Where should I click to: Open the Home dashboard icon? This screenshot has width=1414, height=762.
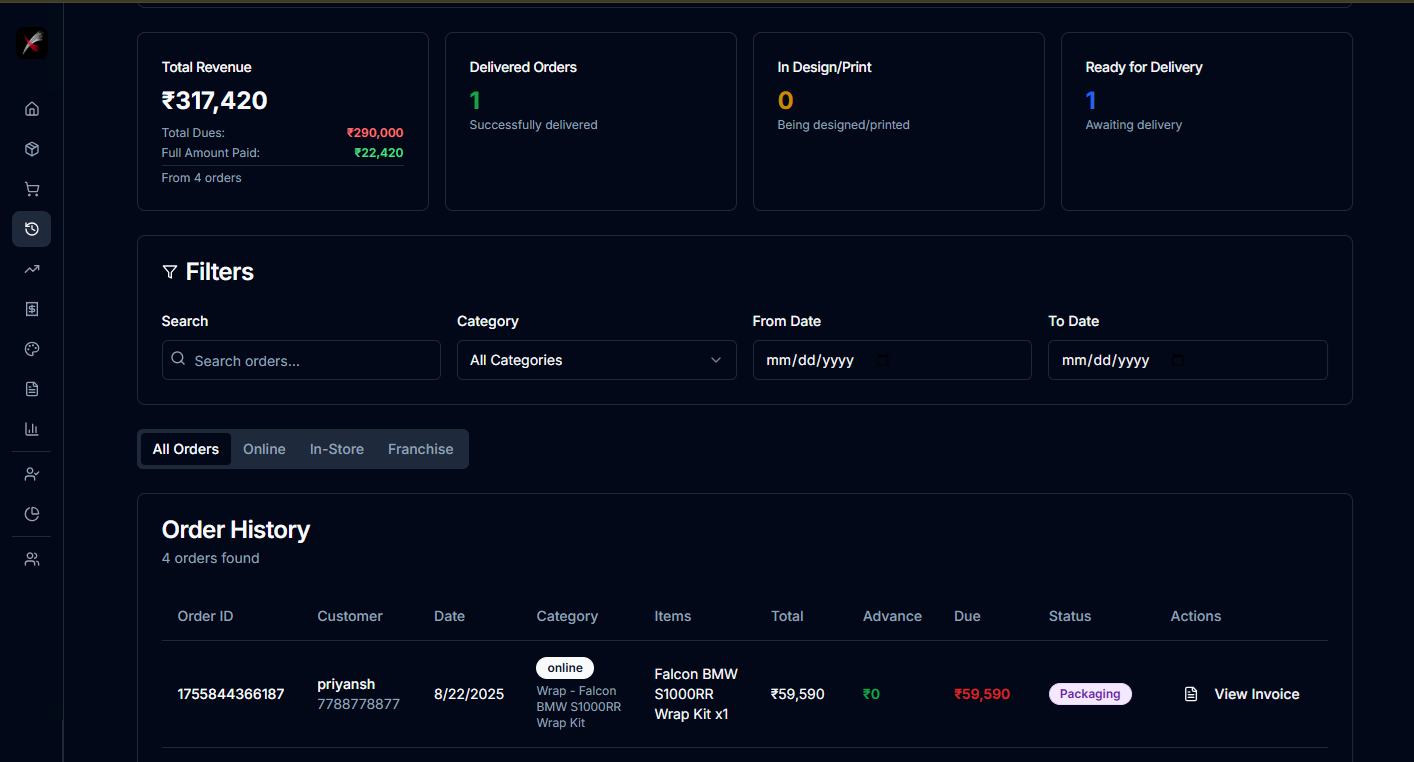31,108
